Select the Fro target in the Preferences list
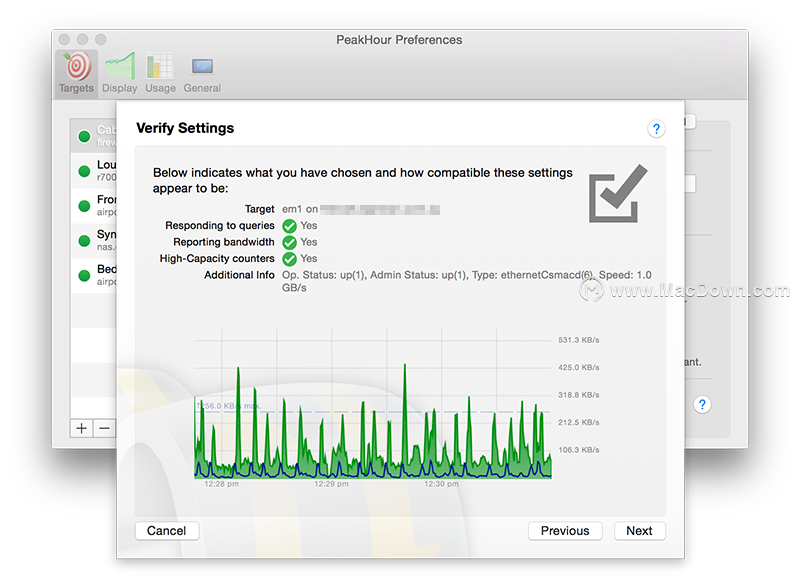The width and height of the screenshot is (800, 578). tap(94, 206)
